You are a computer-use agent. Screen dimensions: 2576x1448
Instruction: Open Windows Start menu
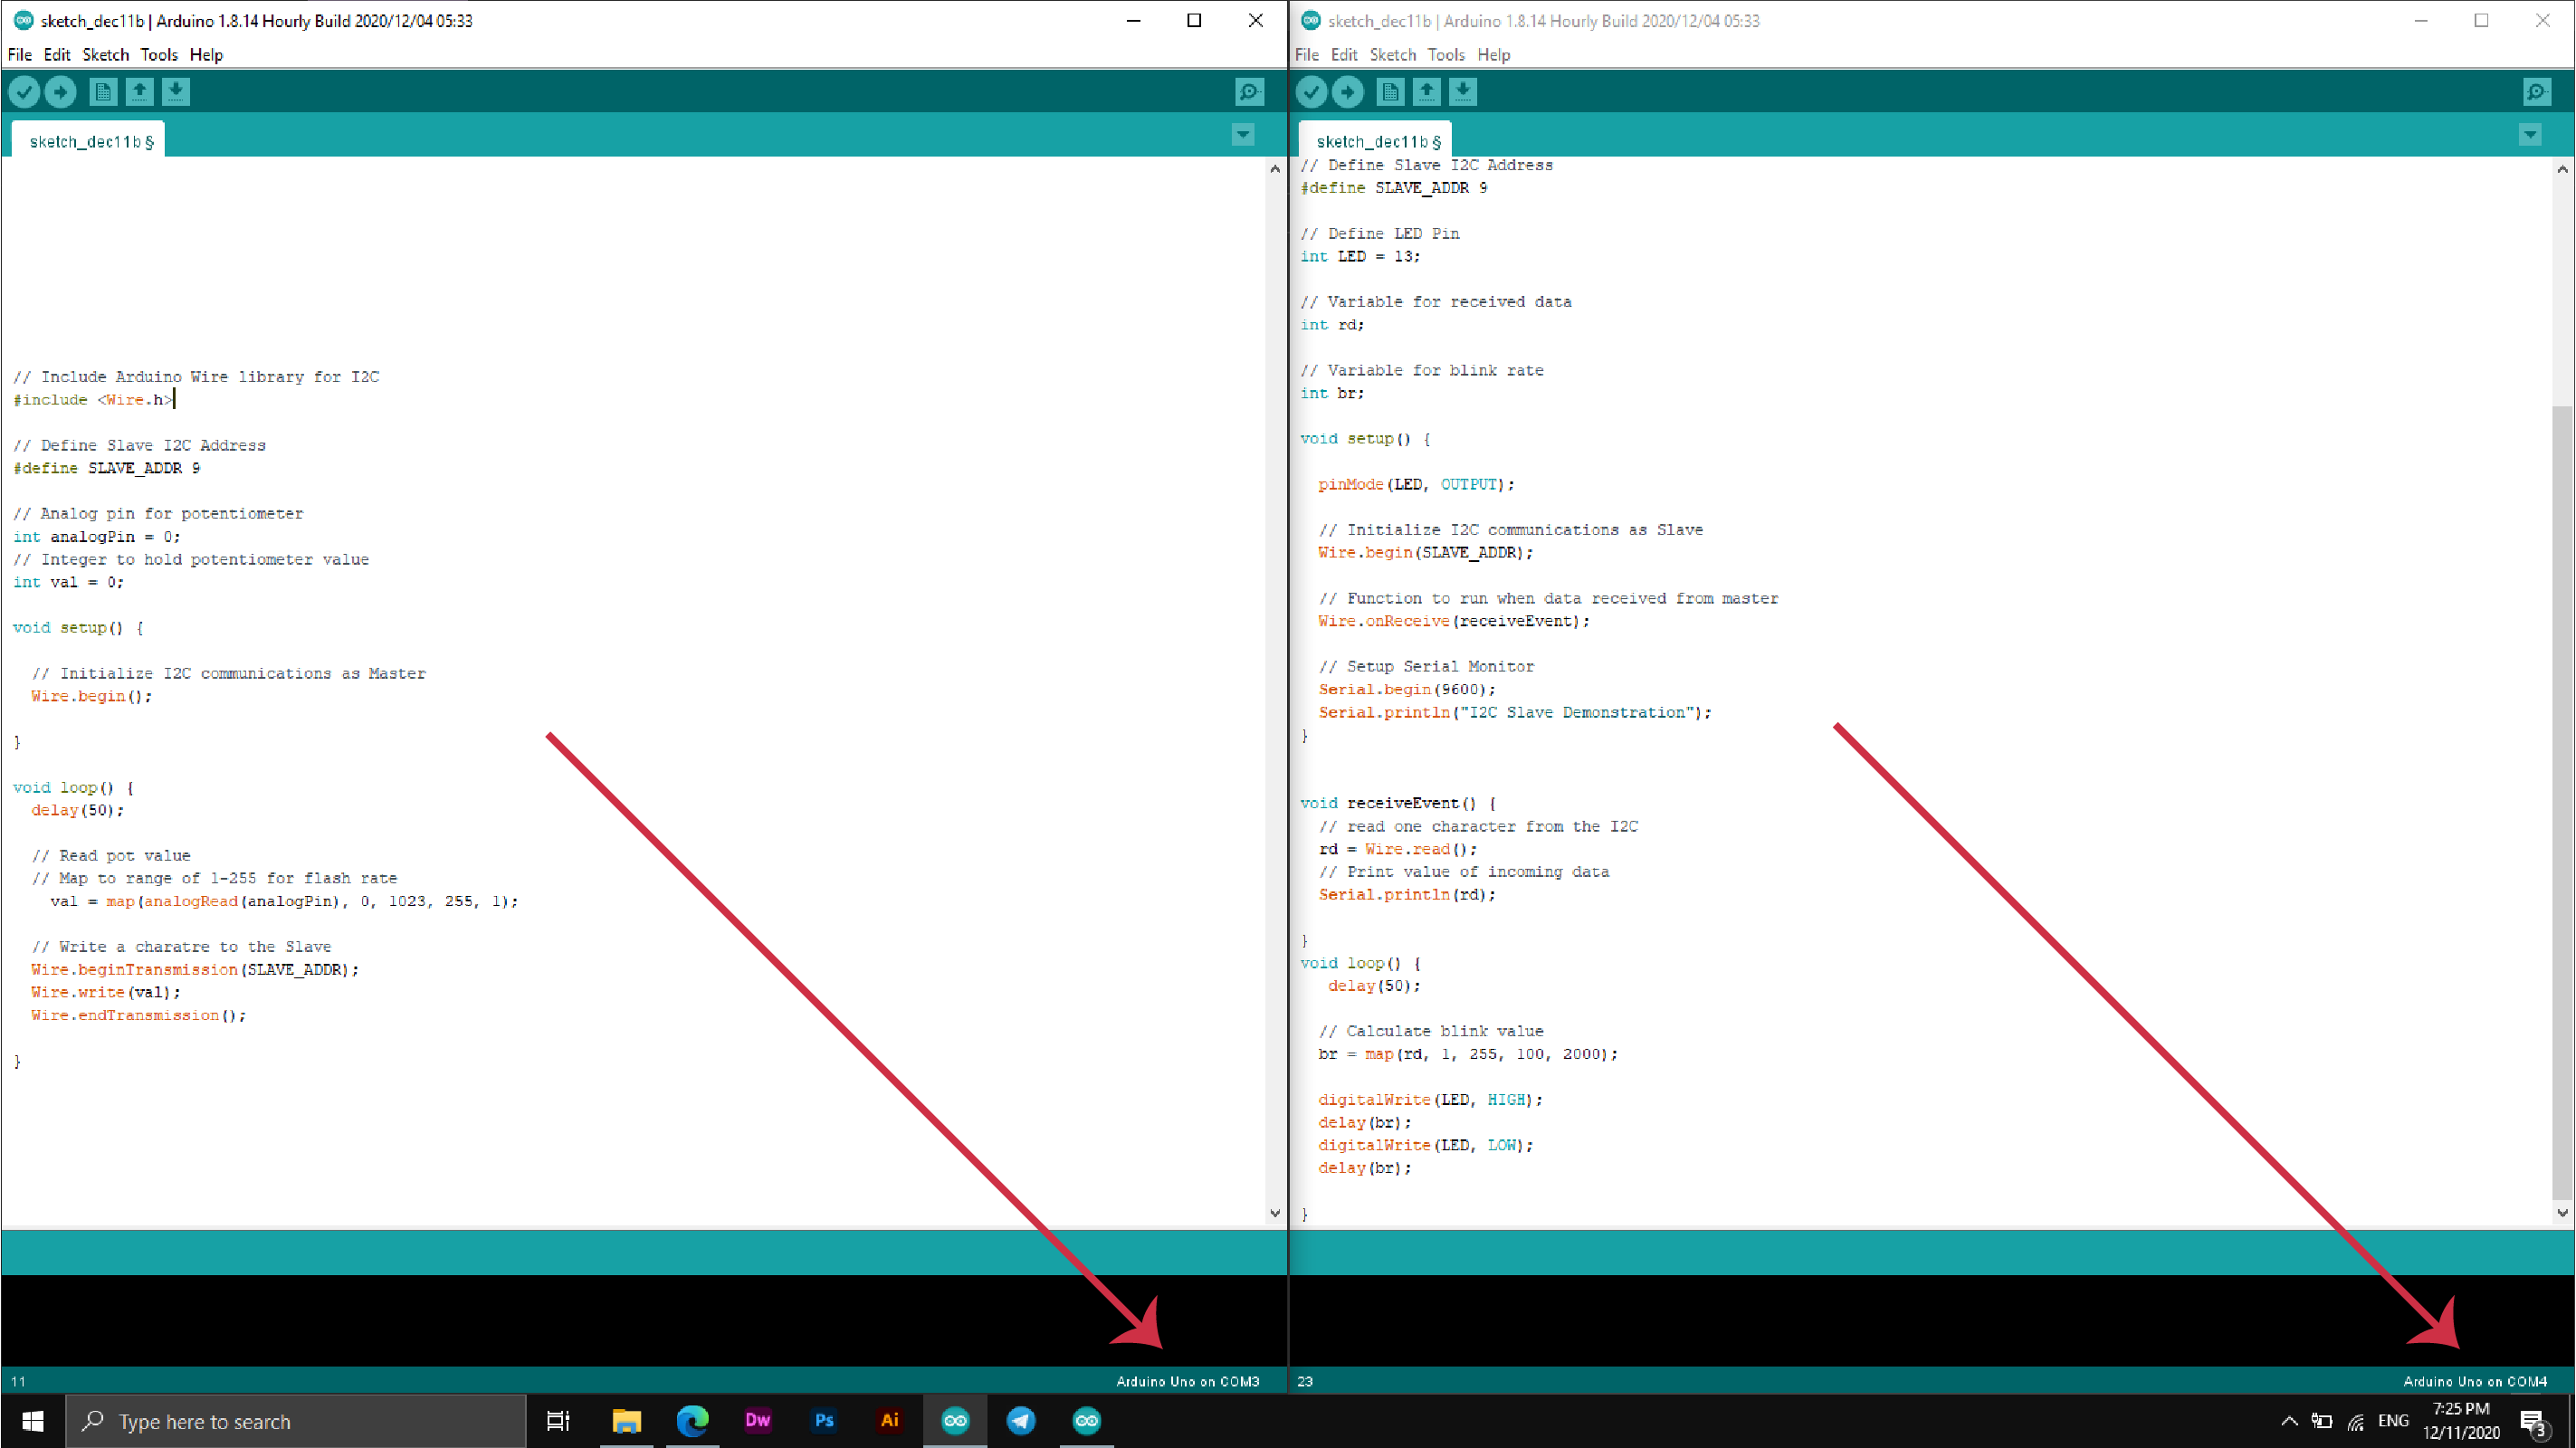[x=32, y=1421]
